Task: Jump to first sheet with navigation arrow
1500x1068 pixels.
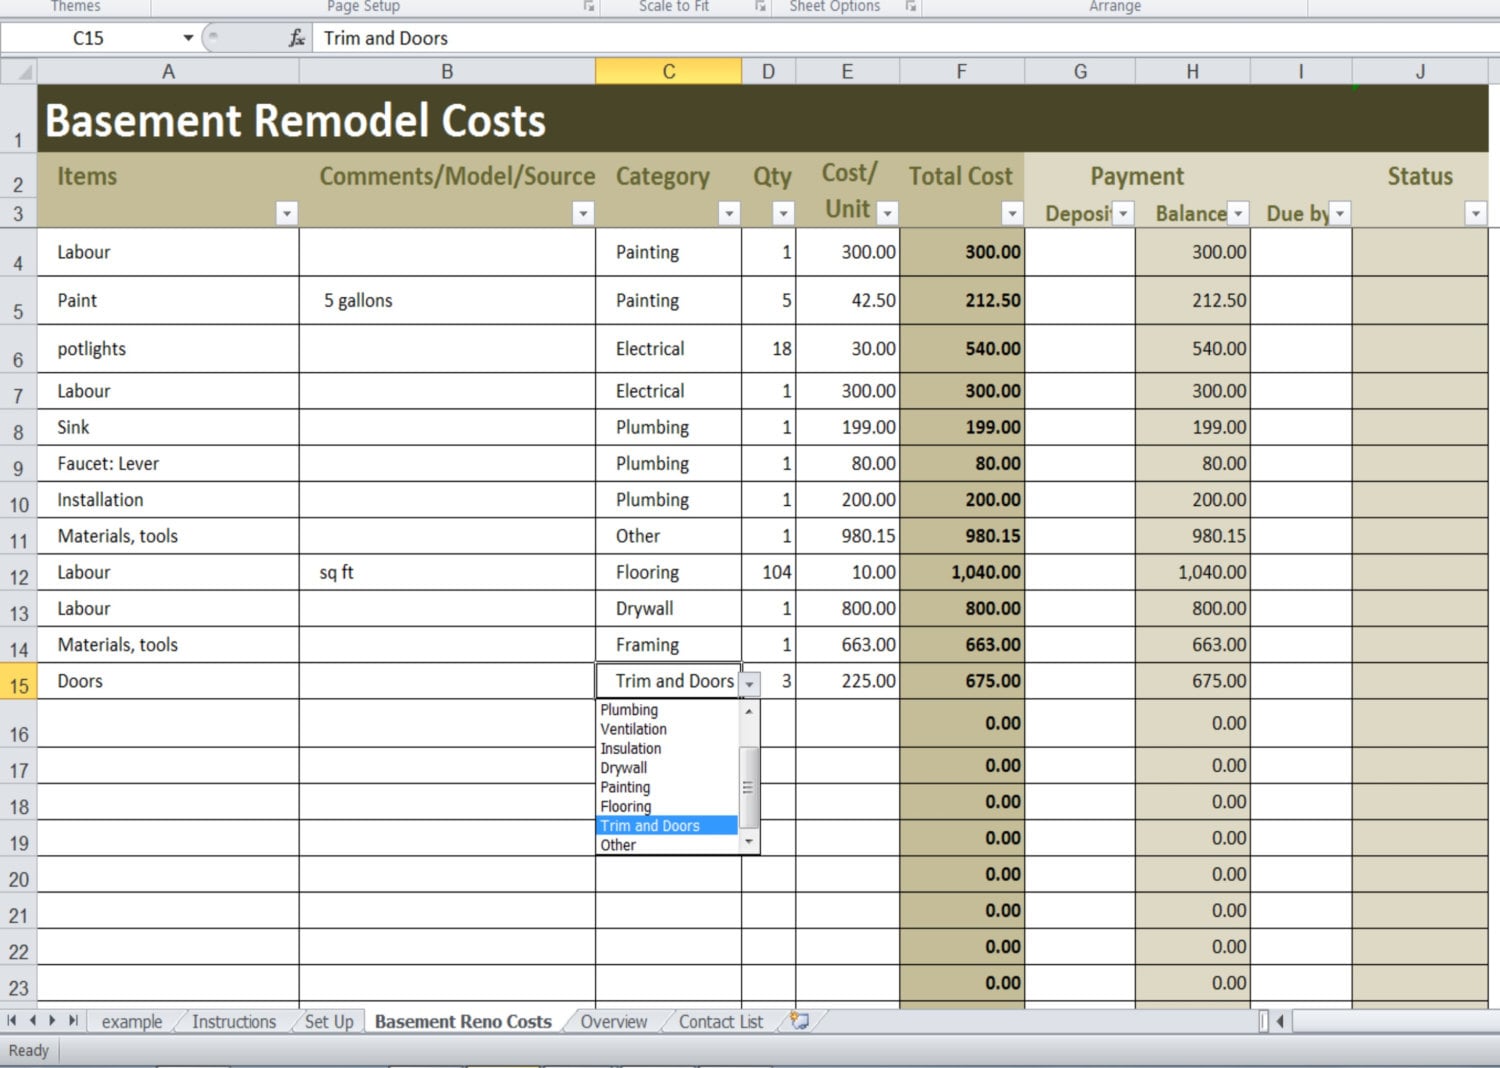Action: (12, 1021)
